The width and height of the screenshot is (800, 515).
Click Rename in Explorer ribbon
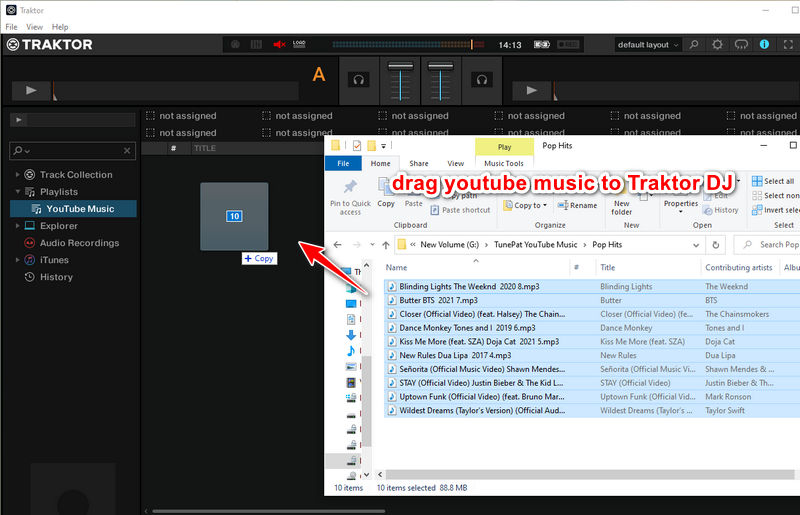click(578, 205)
